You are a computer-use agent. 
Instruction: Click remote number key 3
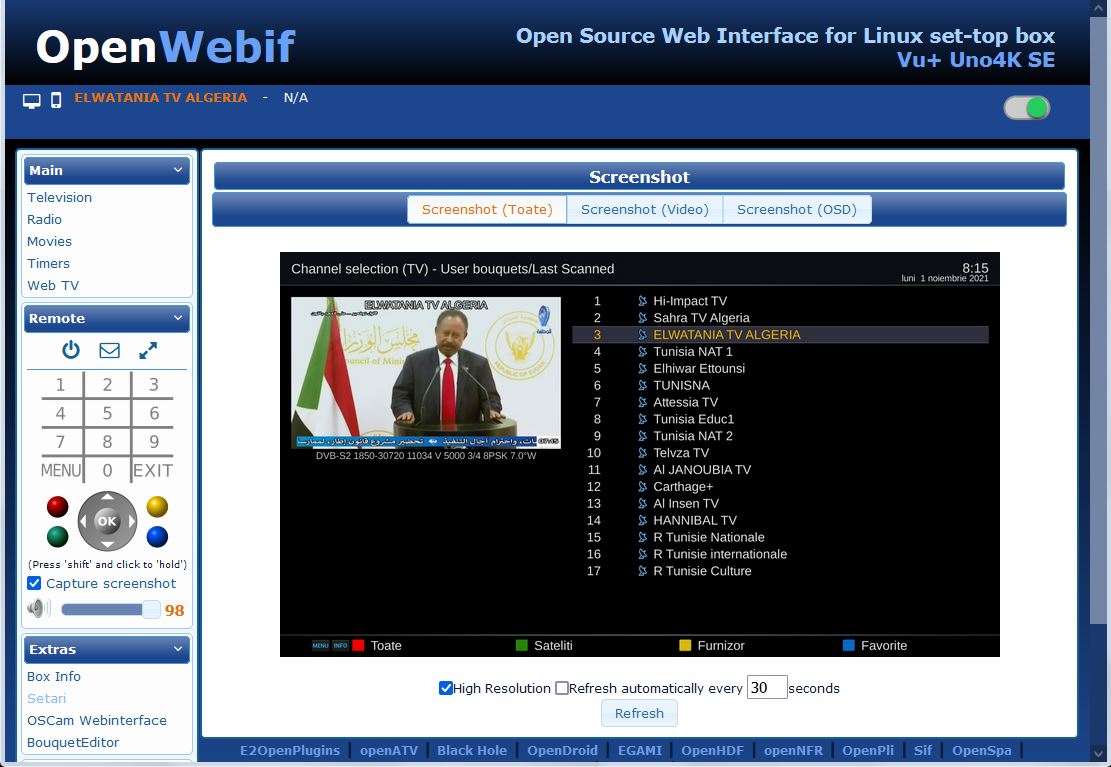pyautogui.click(x=154, y=385)
